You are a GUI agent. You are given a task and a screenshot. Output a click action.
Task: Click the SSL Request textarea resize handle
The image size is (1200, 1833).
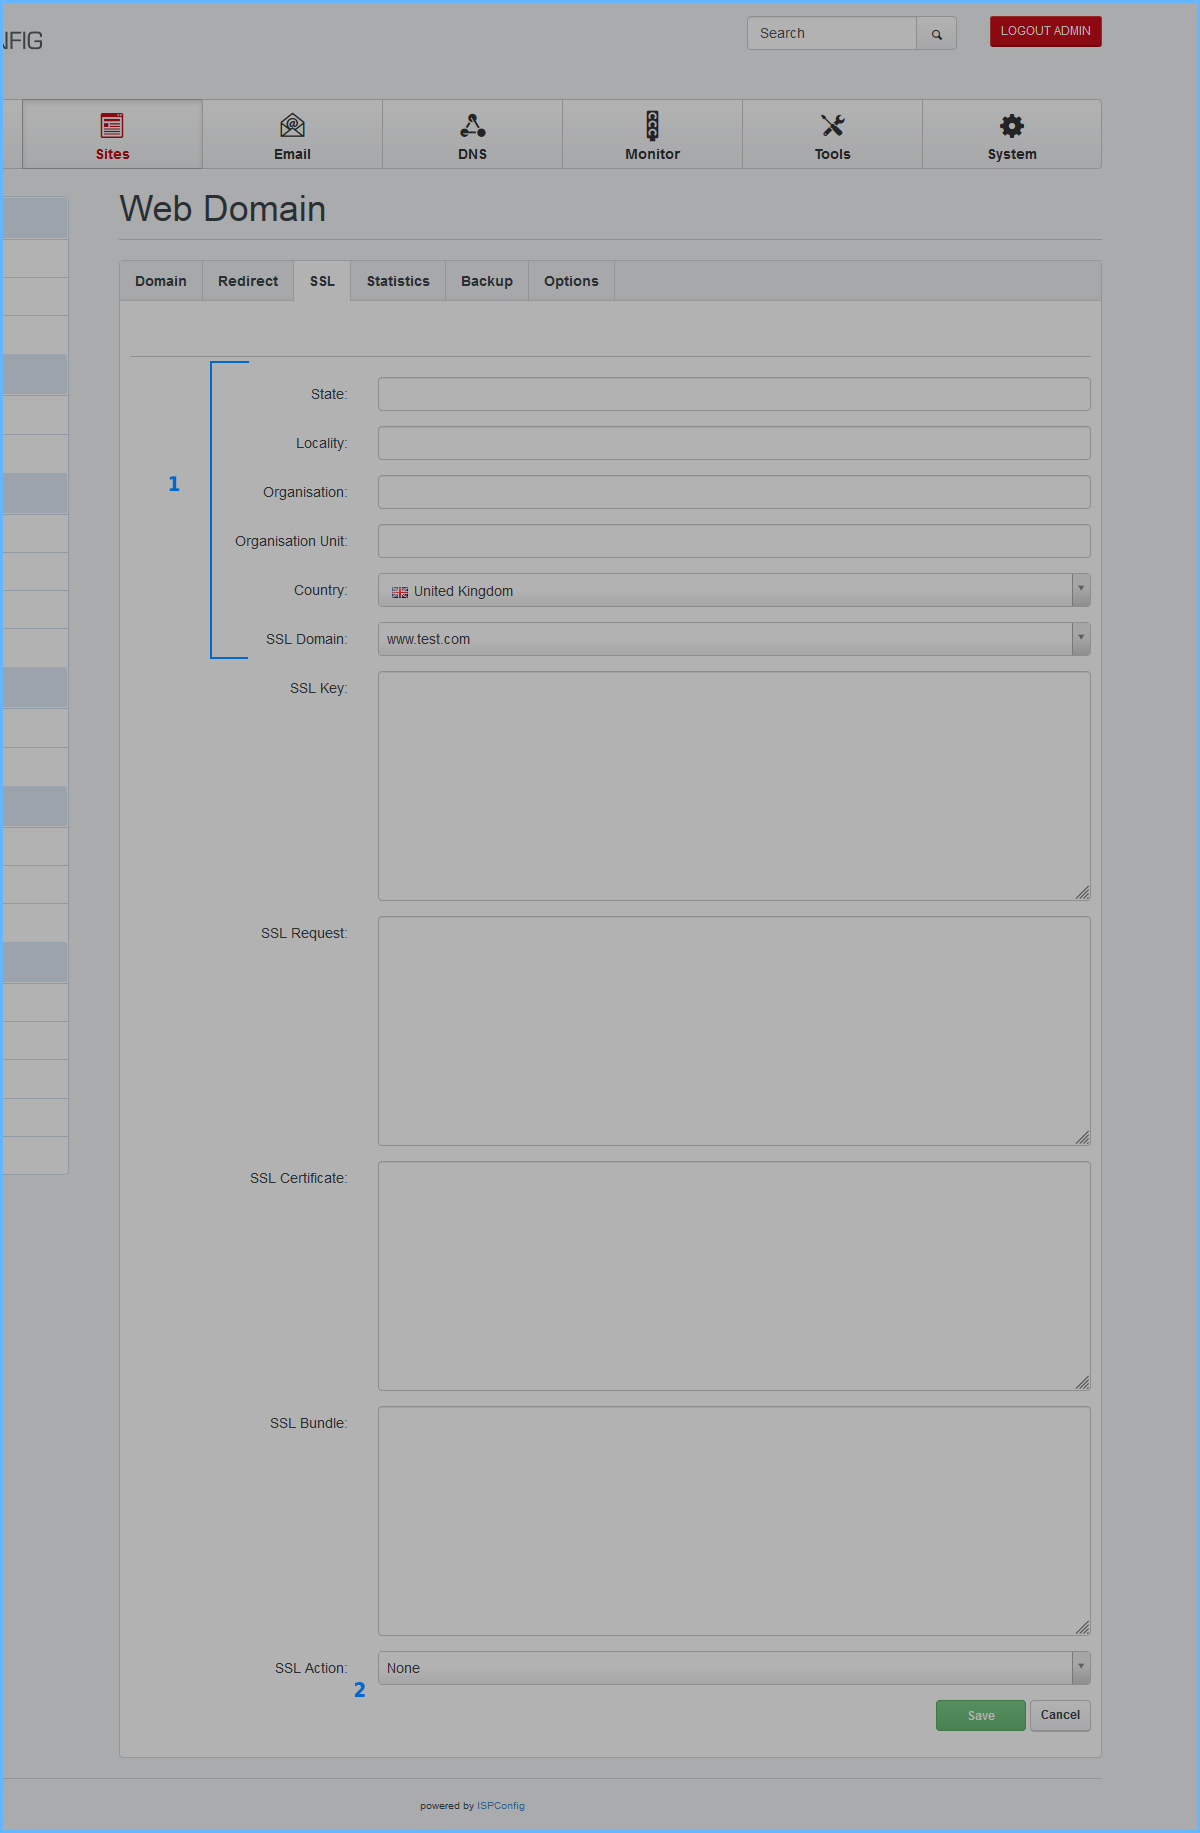pyautogui.click(x=1083, y=1138)
